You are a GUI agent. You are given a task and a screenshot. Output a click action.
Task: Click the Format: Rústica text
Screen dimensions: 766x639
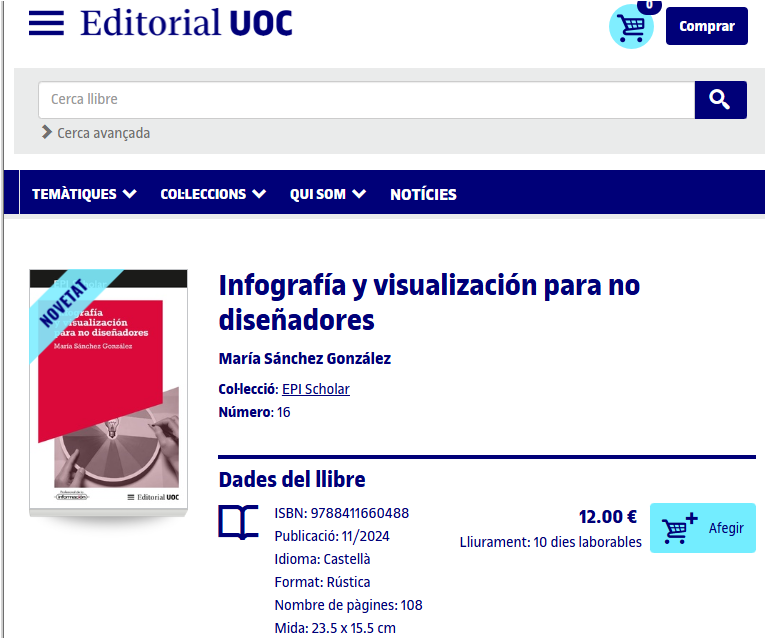pyautogui.click(x=322, y=582)
